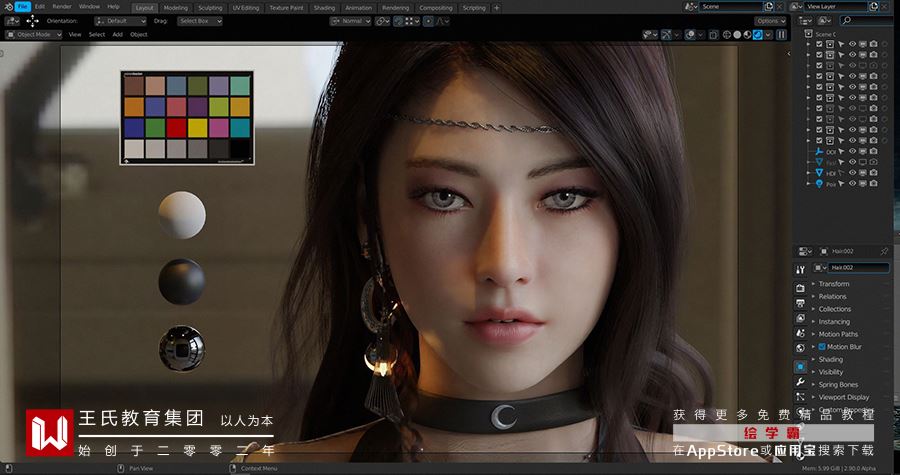
Task: Switch to solid viewport shading
Action: point(737,35)
